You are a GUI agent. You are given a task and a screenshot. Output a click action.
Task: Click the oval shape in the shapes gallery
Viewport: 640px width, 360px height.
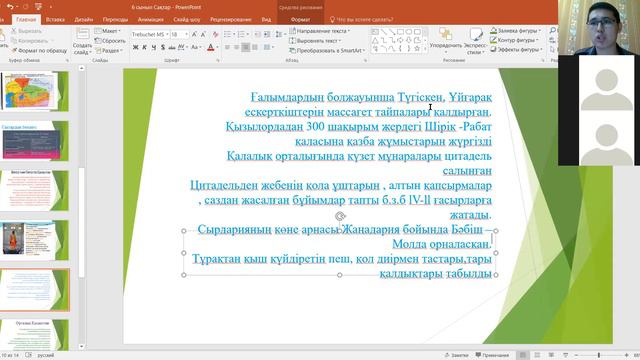click(x=409, y=31)
